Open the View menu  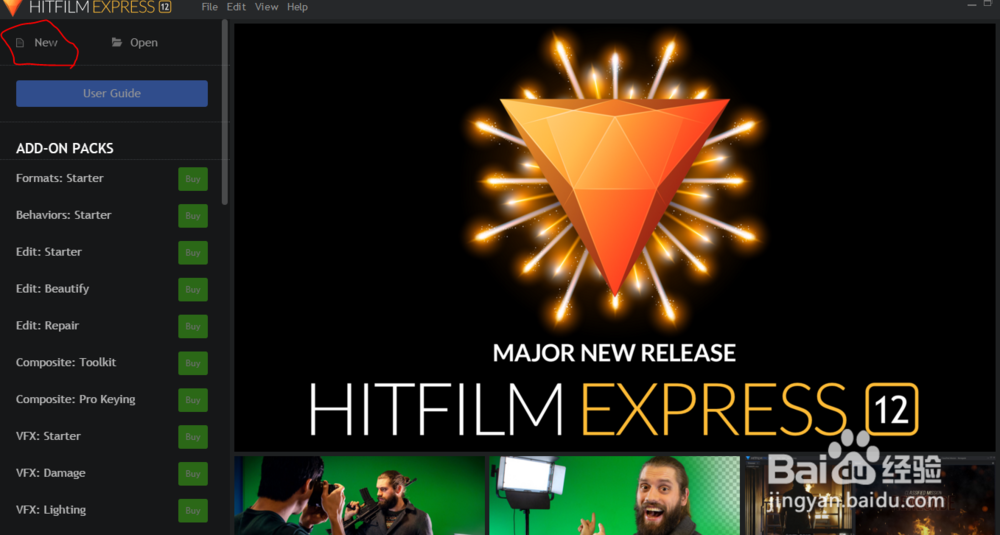click(x=267, y=7)
